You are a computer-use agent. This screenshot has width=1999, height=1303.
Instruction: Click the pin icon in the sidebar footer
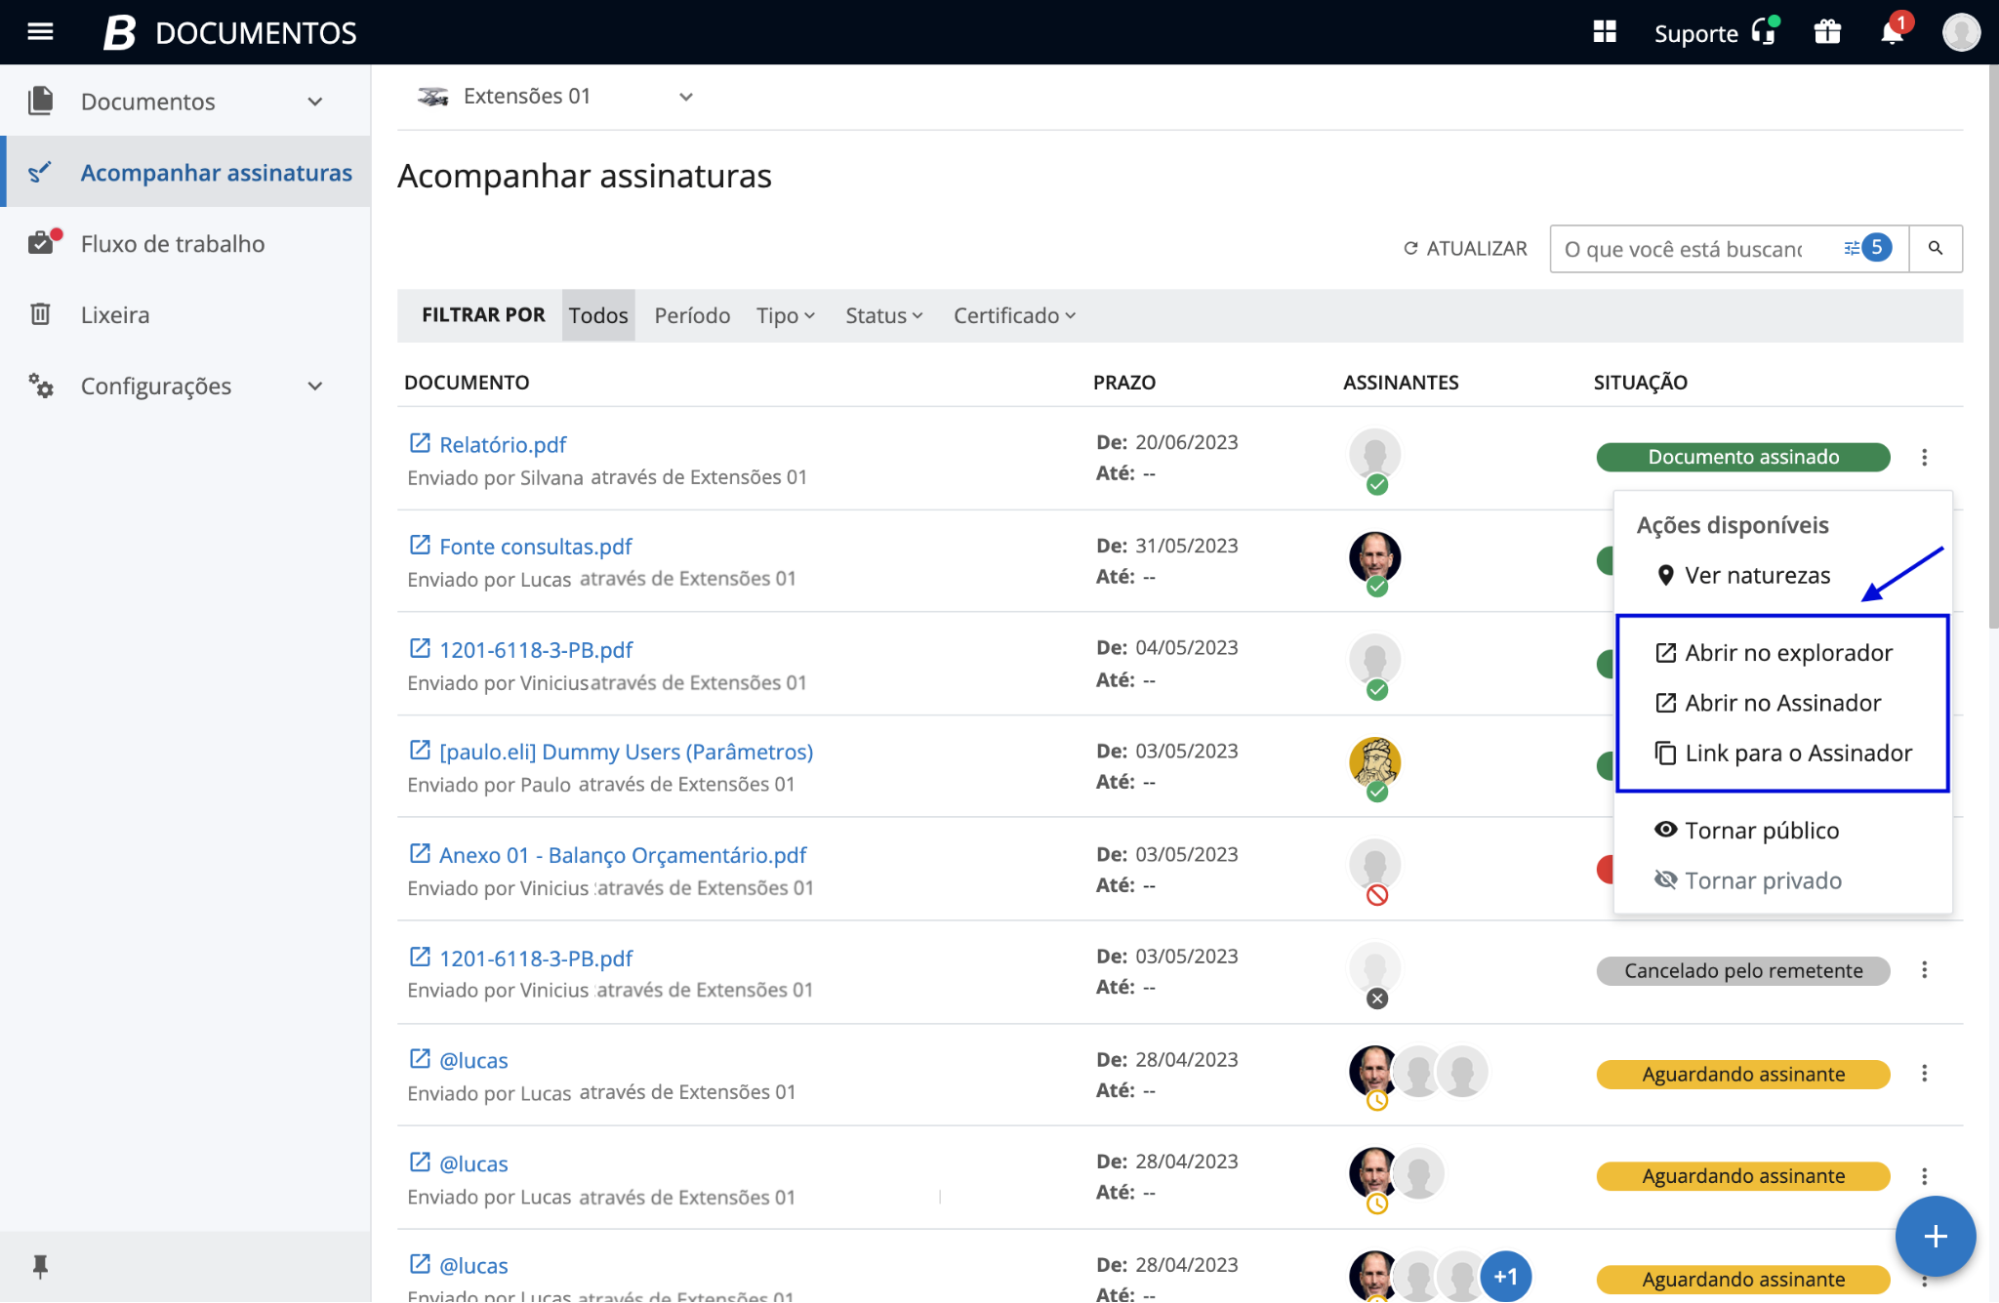point(40,1266)
